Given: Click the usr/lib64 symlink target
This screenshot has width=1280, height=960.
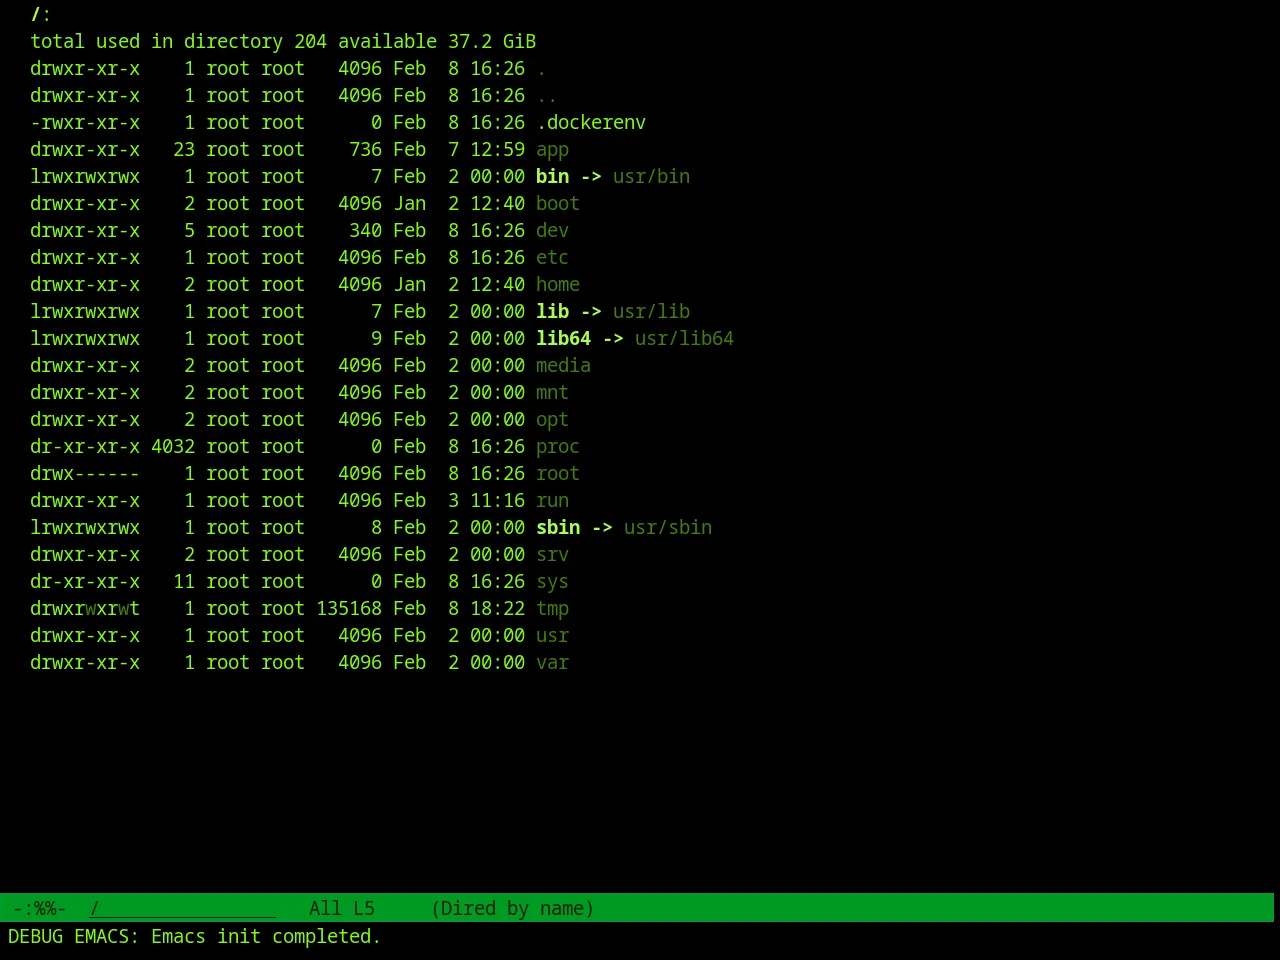Looking at the screenshot, I should pos(684,339).
